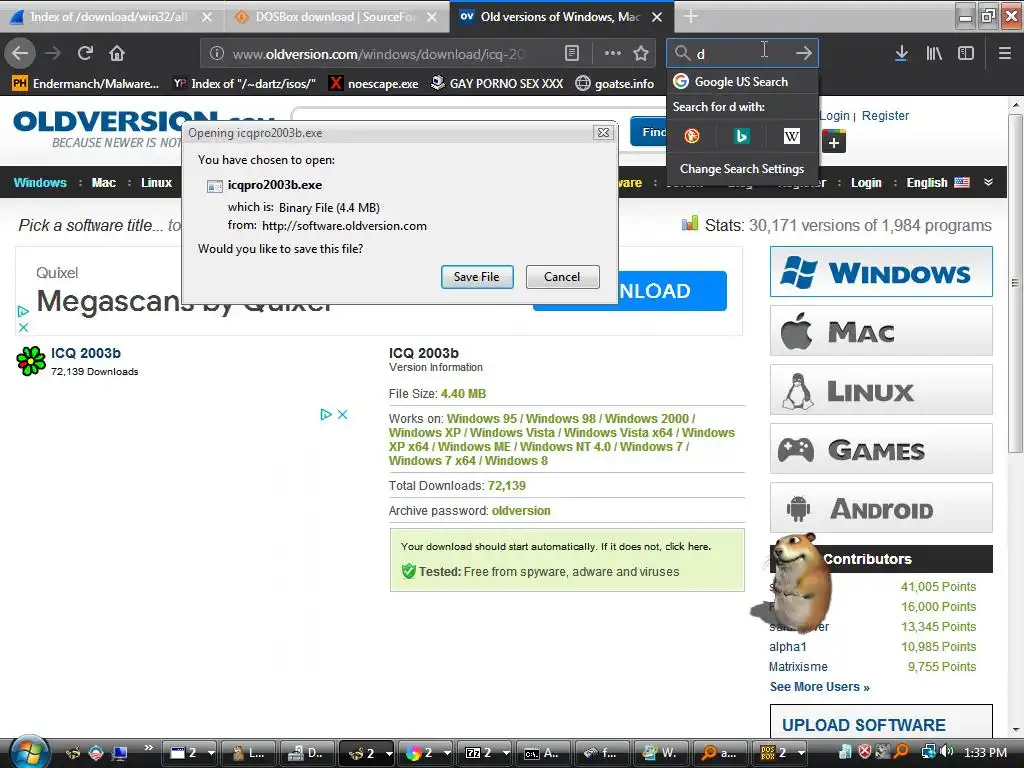Image resolution: width=1024 pixels, height=768 pixels.
Task: Open the Linux menu on the site navbar
Action: point(157,183)
